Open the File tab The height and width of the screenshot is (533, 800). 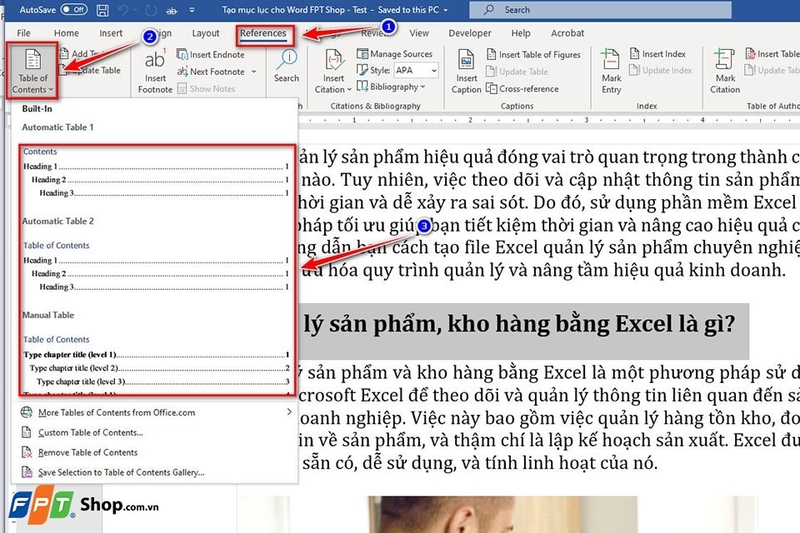(x=23, y=33)
